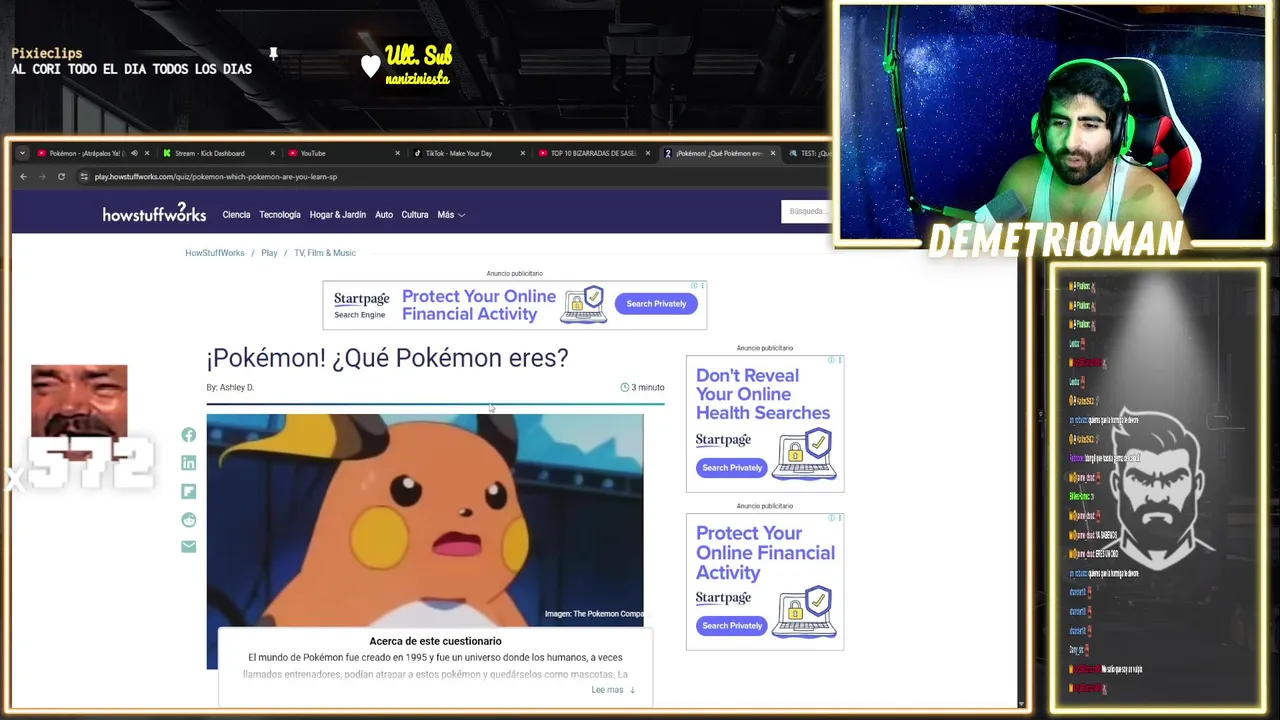Expand the Más dropdown menu

pyautogui.click(x=451, y=215)
